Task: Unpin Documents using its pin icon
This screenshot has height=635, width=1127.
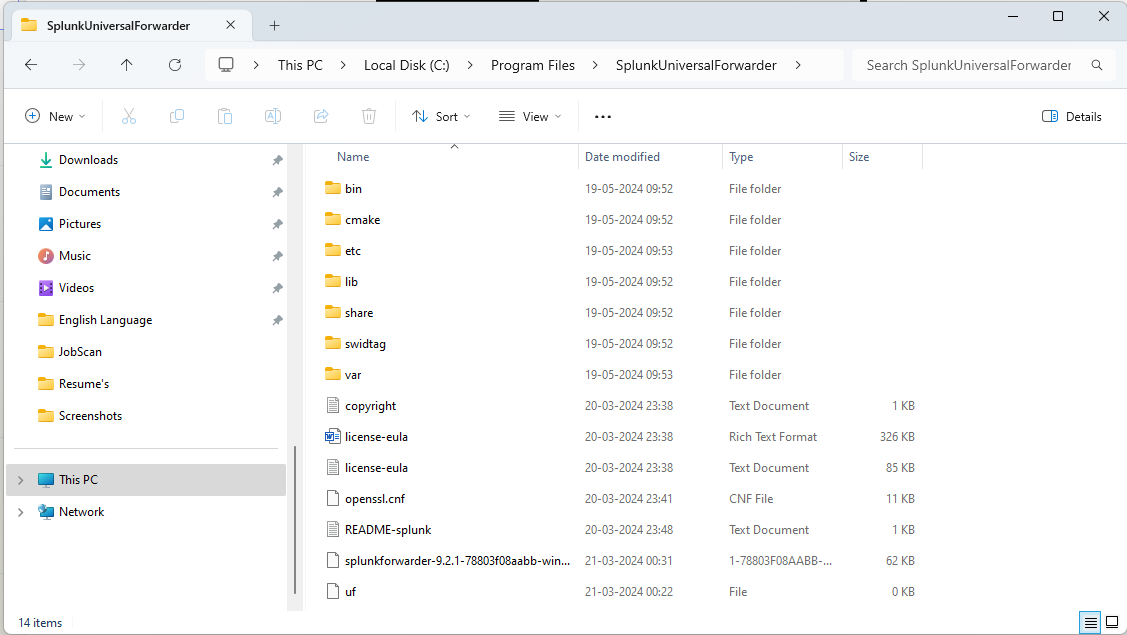Action: pos(277,192)
